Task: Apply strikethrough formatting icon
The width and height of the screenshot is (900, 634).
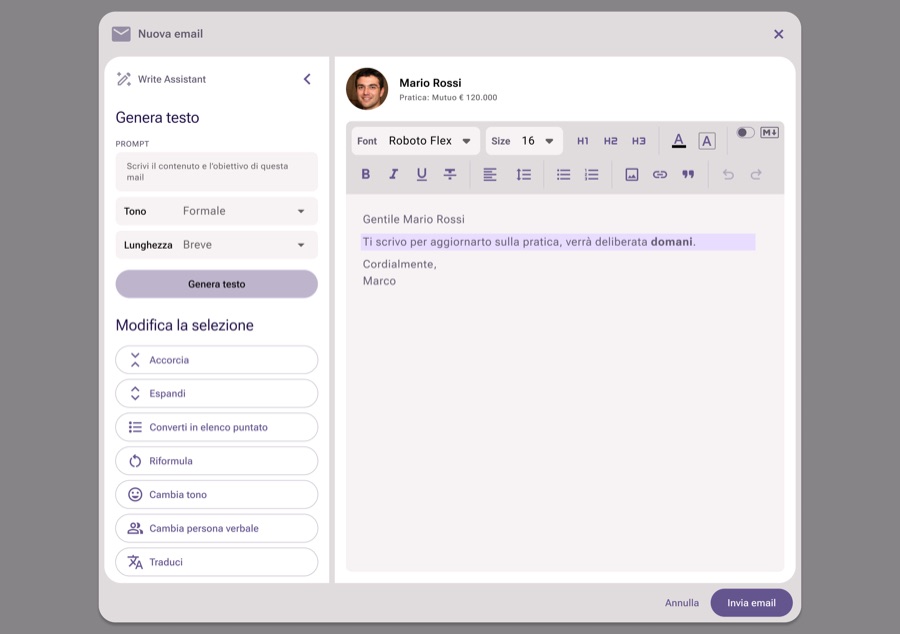Action: pyautogui.click(x=450, y=174)
